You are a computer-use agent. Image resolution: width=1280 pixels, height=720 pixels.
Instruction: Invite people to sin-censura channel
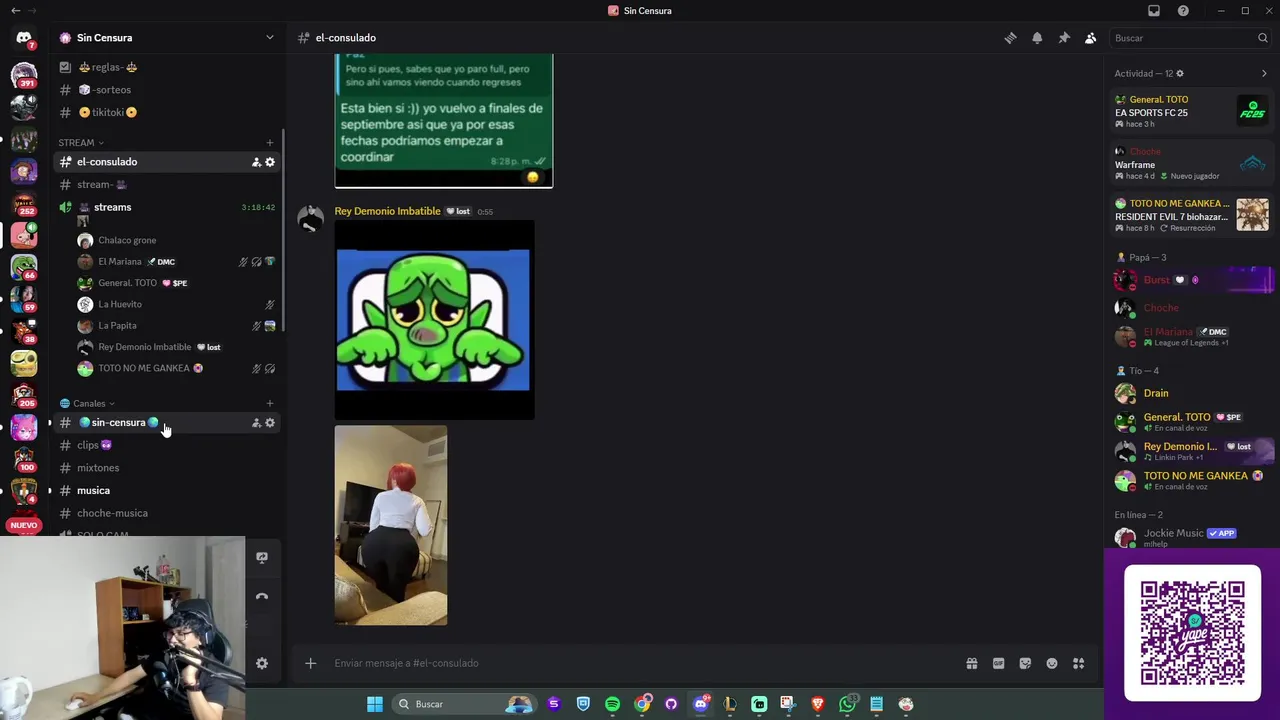pyautogui.click(x=256, y=423)
